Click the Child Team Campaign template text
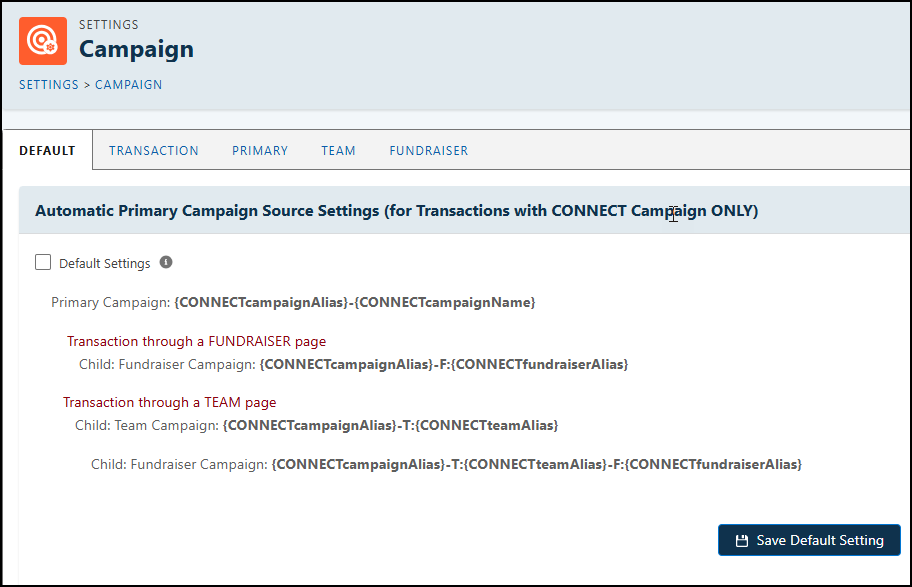The image size is (912, 587). pyautogui.click(x=390, y=425)
